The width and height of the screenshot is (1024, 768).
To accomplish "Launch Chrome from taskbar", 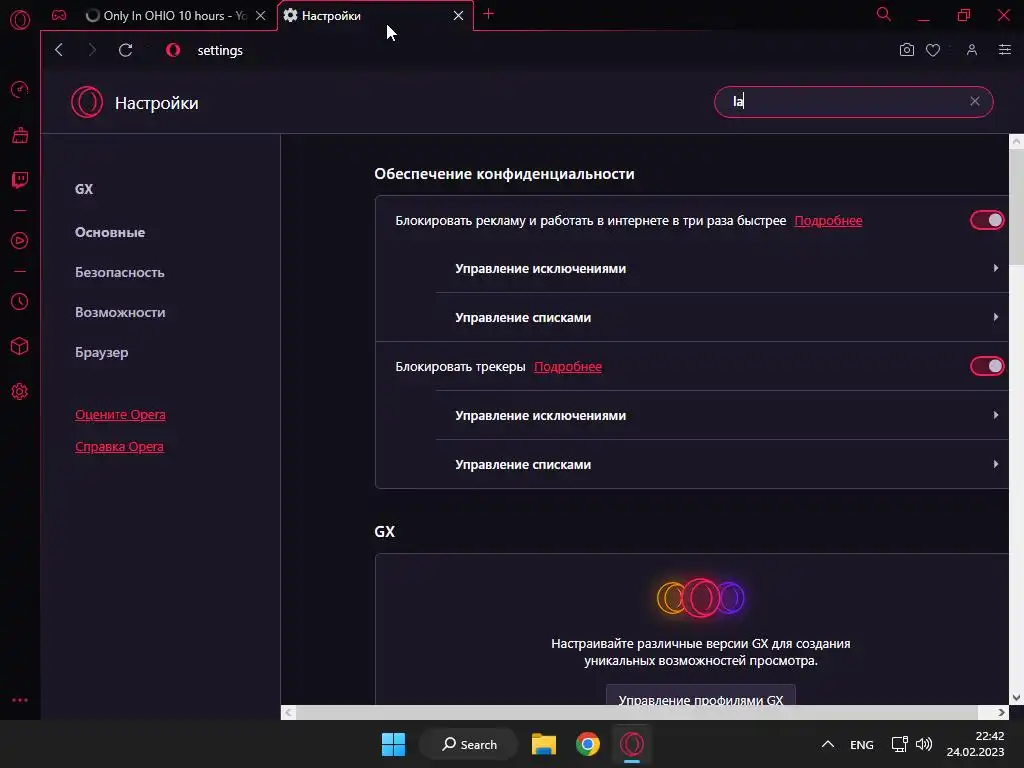I will (x=588, y=744).
